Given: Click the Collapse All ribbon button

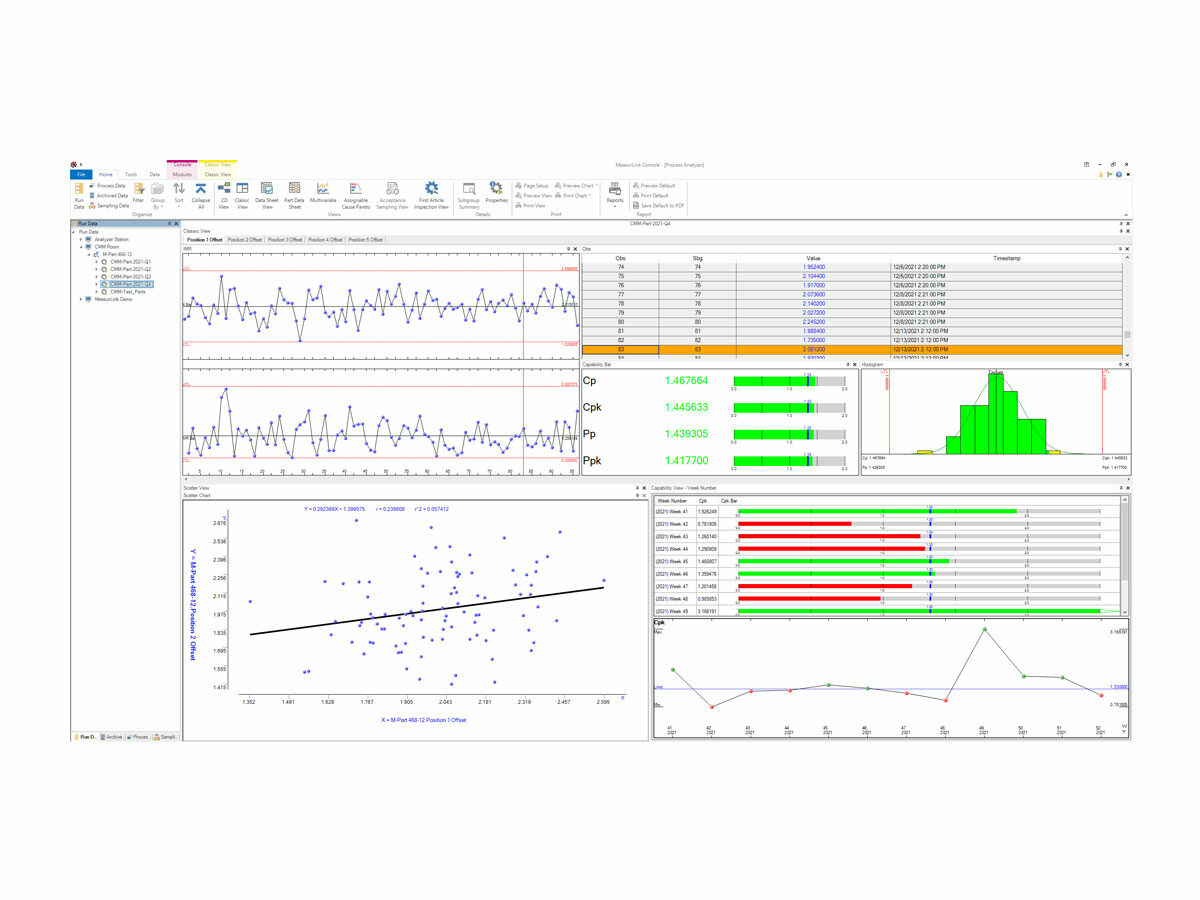Looking at the screenshot, I should pyautogui.click(x=201, y=194).
